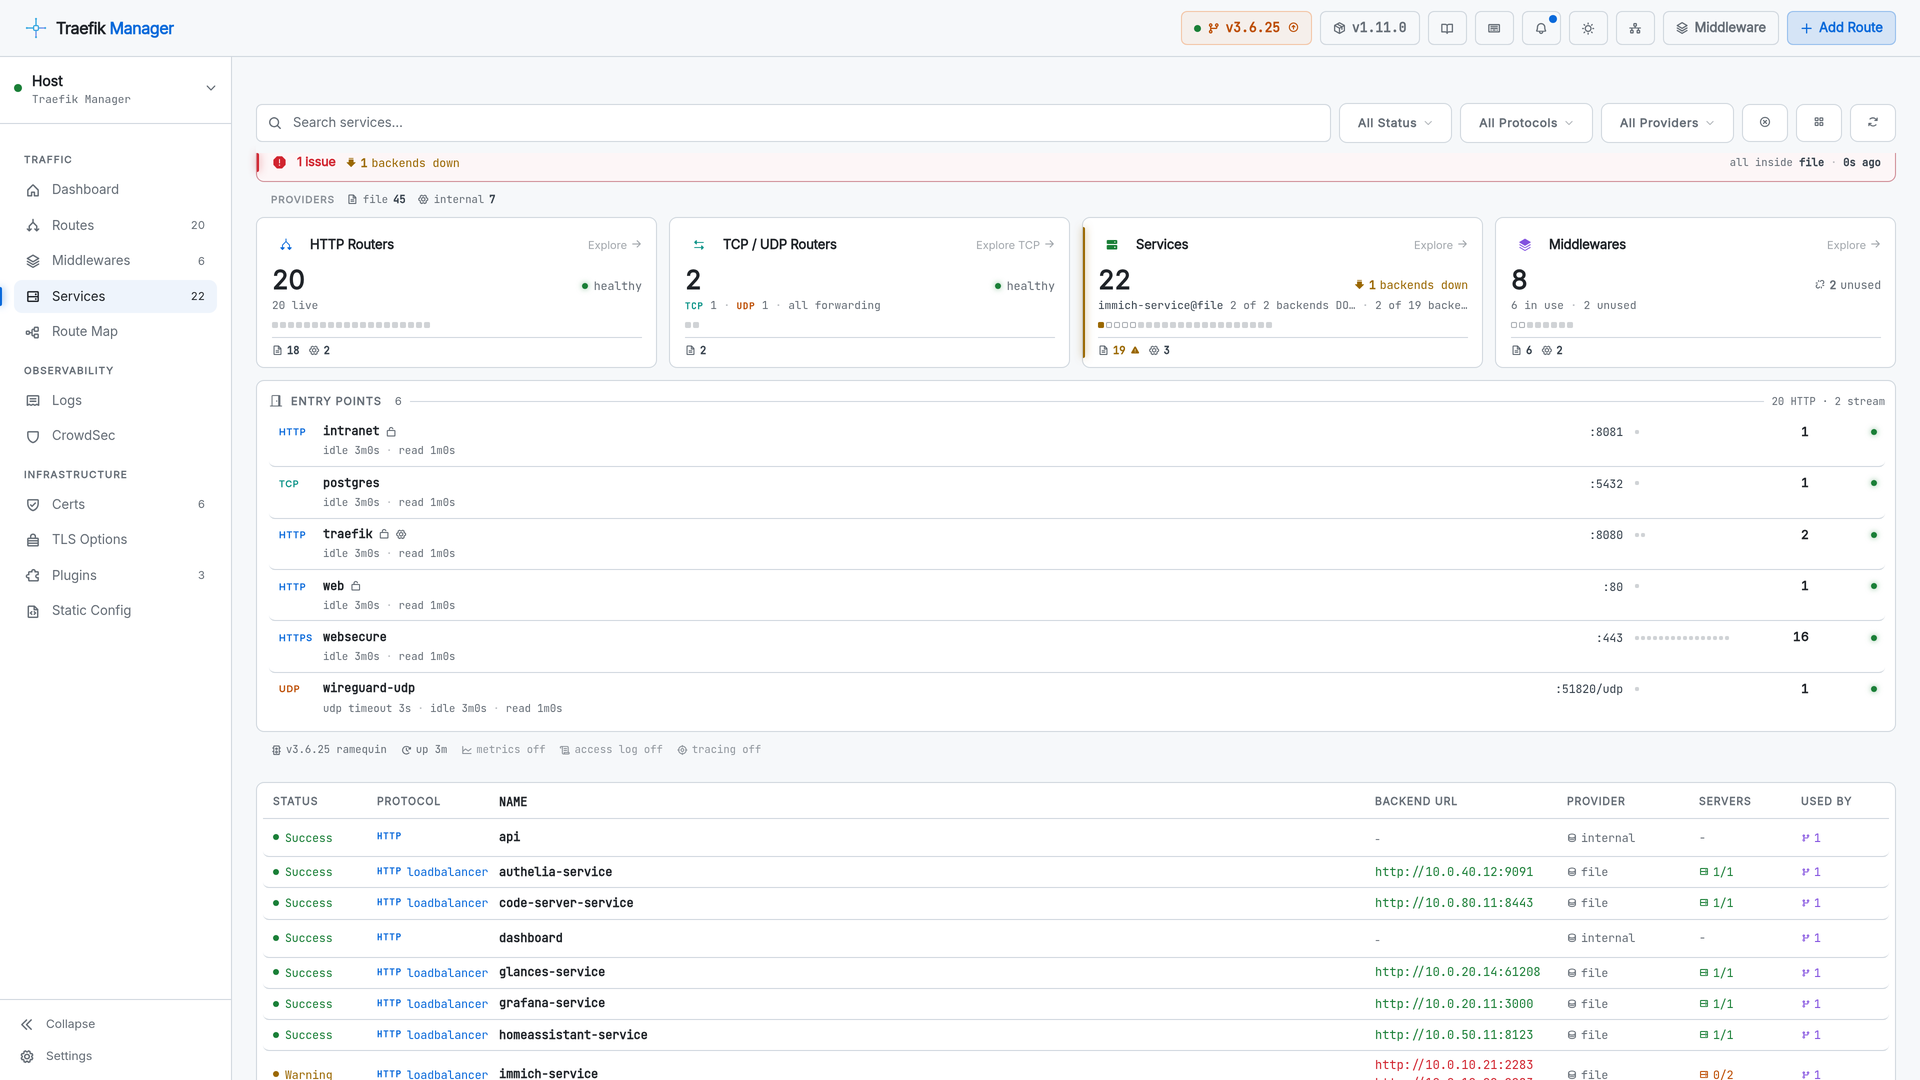
Task: Click the HTTP Routers card icon
Action: (x=286, y=245)
